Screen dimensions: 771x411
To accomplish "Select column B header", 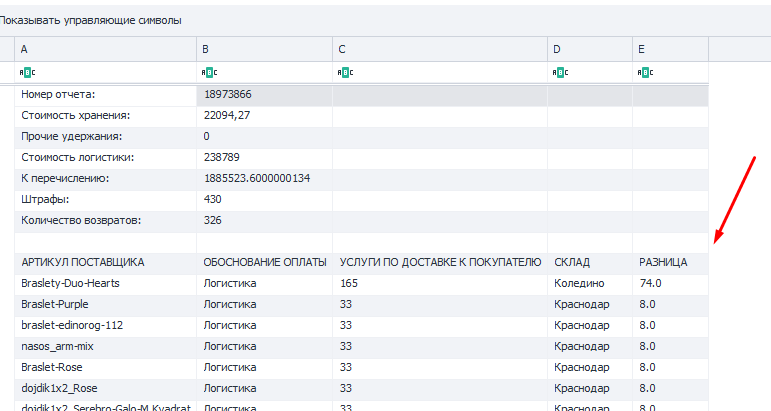I will tap(265, 49).
